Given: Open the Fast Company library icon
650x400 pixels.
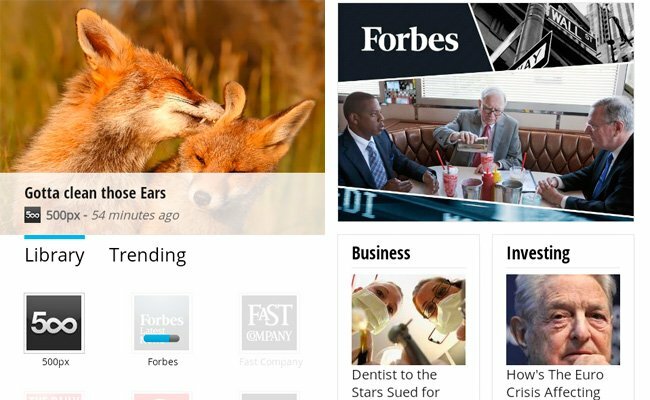Looking at the screenshot, I should point(269,323).
